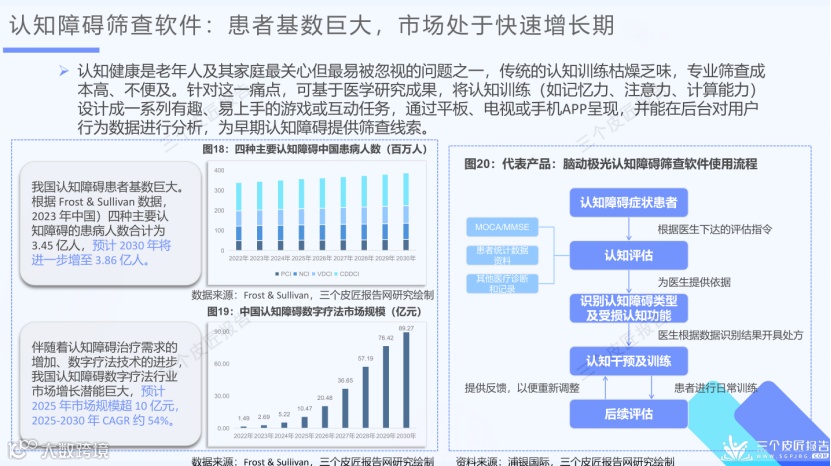
Task: Select the 图19 市场规模 chart title
Action: click(x=314, y=311)
